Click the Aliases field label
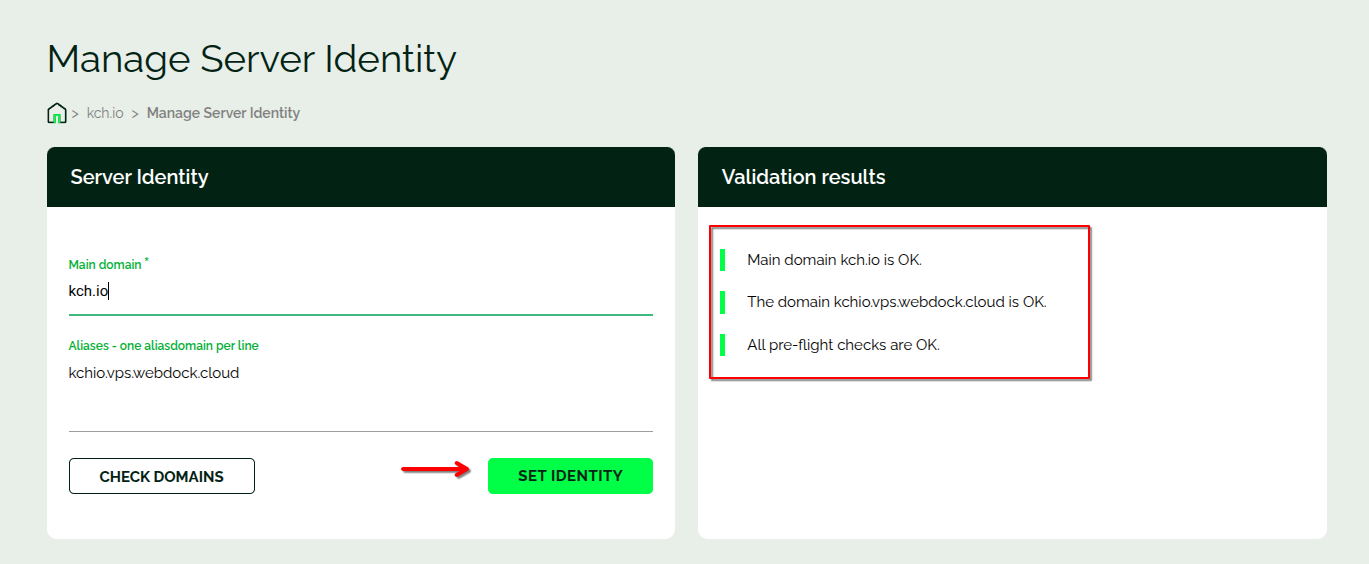This screenshot has height=564, width=1369. (x=163, y=346)
